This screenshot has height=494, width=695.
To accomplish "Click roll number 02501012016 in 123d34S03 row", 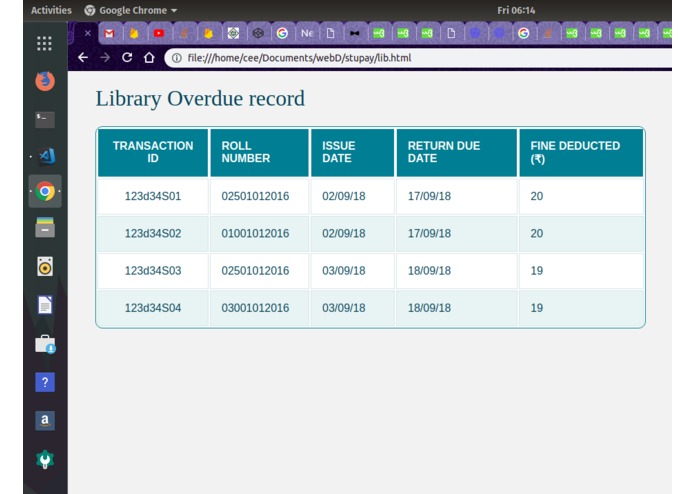I will 255,271.
